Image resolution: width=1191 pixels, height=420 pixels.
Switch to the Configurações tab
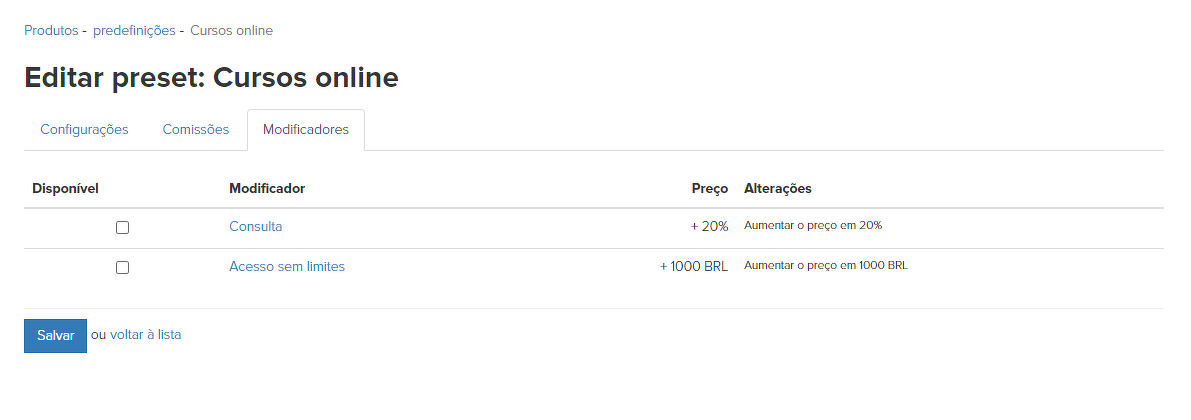(84, 129)
